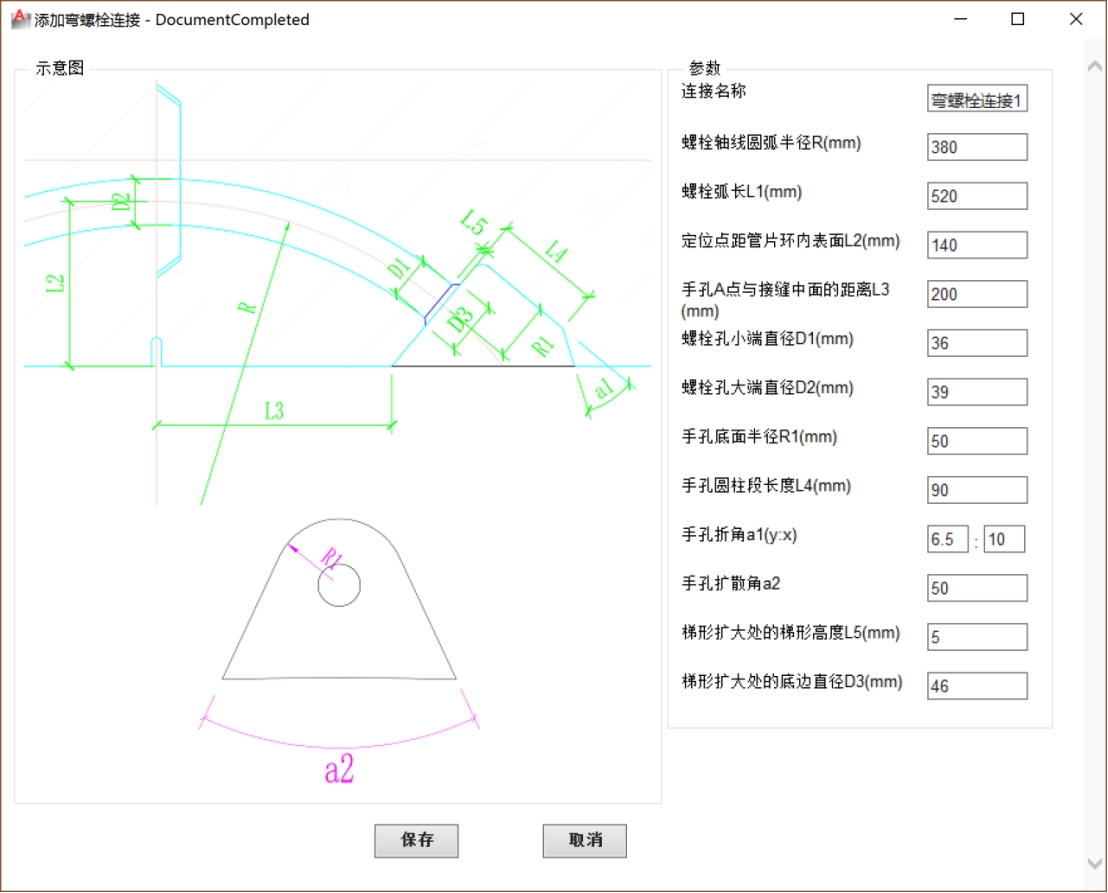Select the 螺栓孔大端直径D2 field showing 39
The width and height of the screenshot is (1108, 893).
[x=977, y=391]
